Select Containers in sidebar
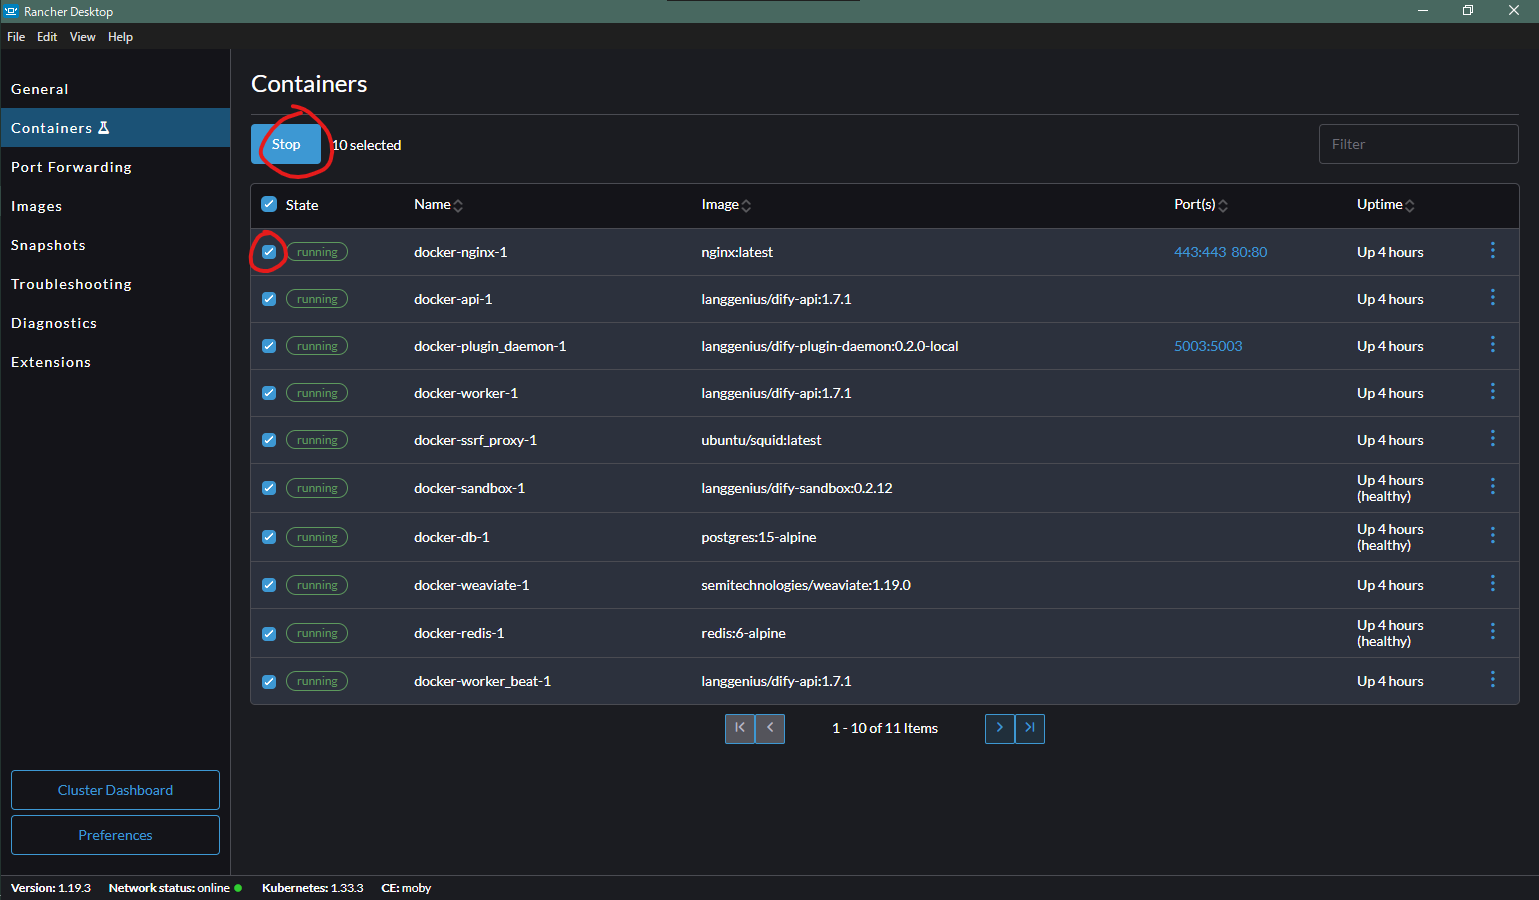Screen dimensions: 1539x900 coord(115,128)
